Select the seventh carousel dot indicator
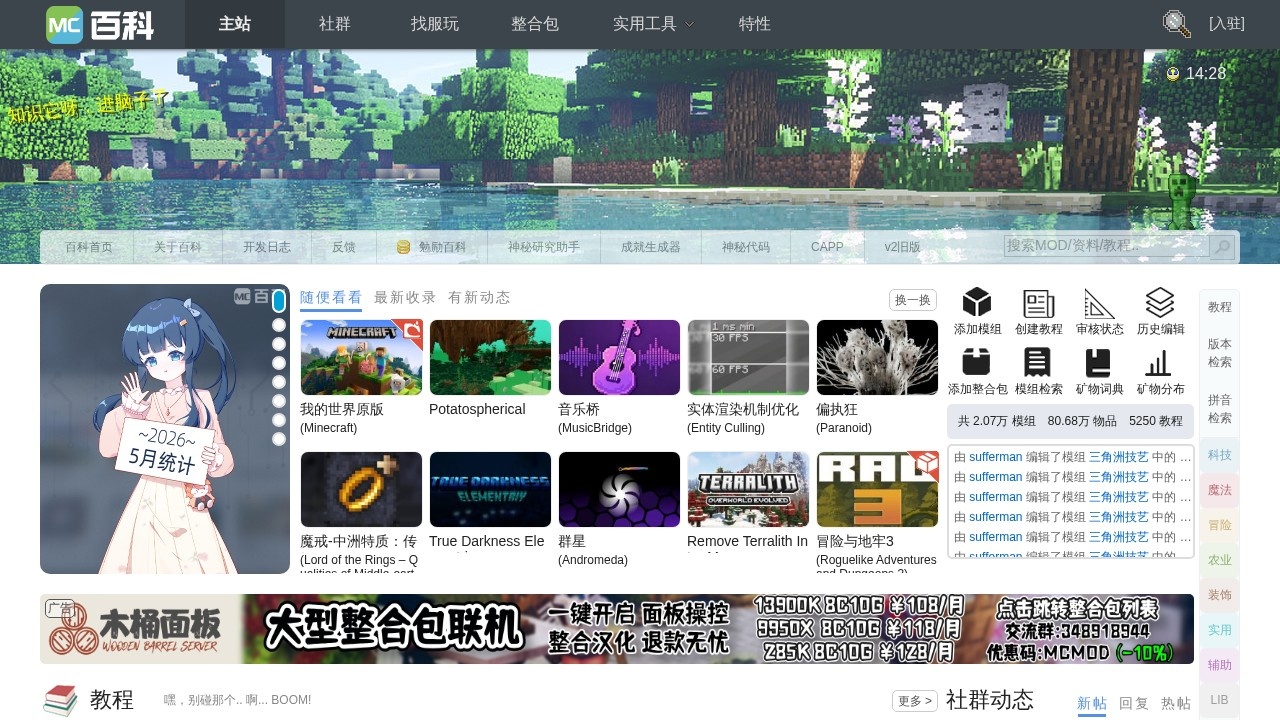 click(x=279, y=420)
